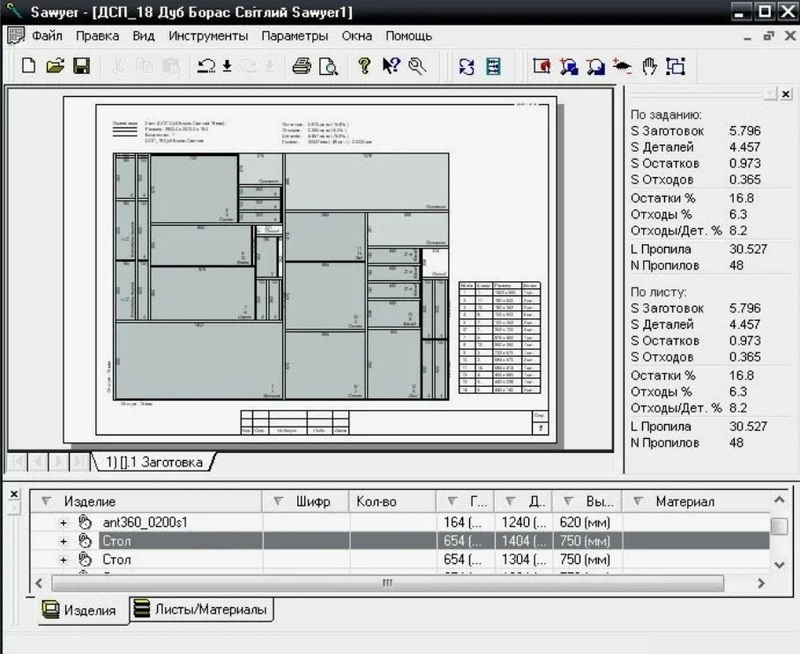Open filter dropdown on Шифр column

click(x=278, y=501)
